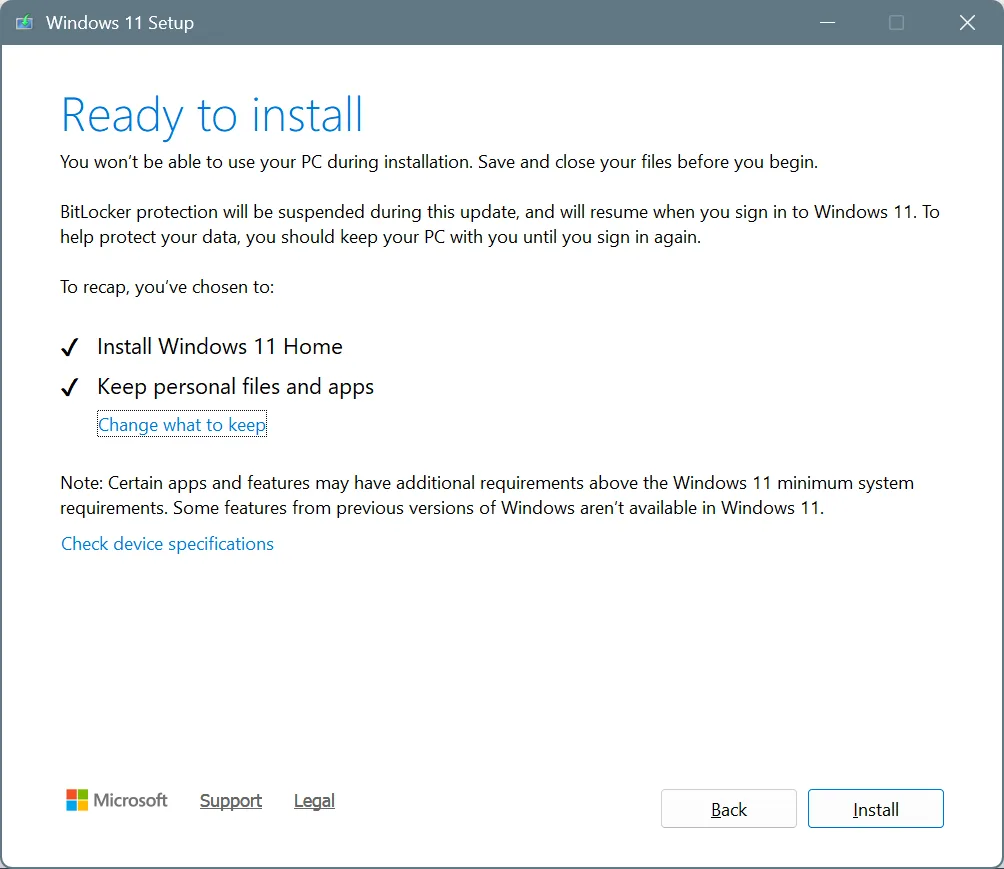Viewport: 1004px width, 869px height.
Task: Open the Support link
Action: tap(231, 800)
